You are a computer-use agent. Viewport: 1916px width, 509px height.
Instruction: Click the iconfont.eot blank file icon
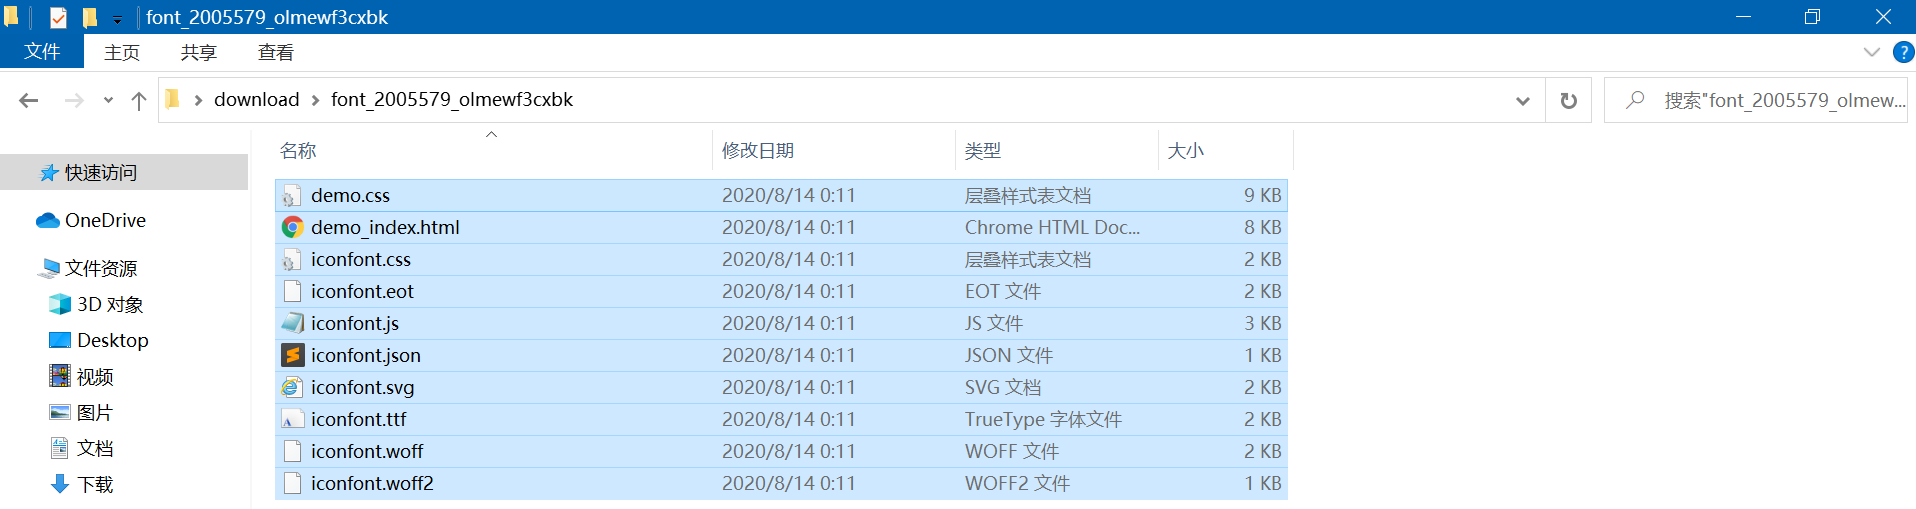pos(292,292)
